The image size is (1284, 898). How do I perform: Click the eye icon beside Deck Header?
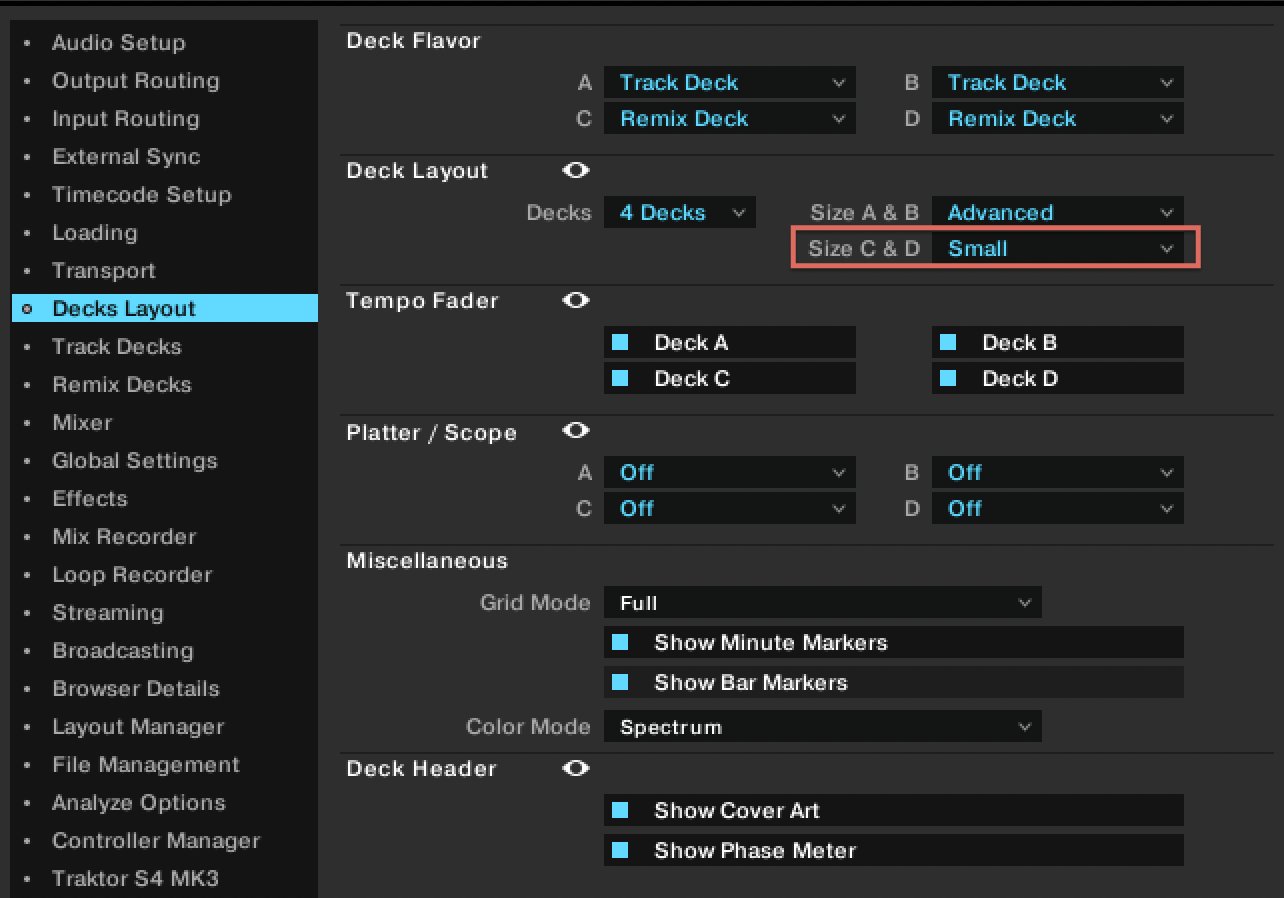coord(576,769)
